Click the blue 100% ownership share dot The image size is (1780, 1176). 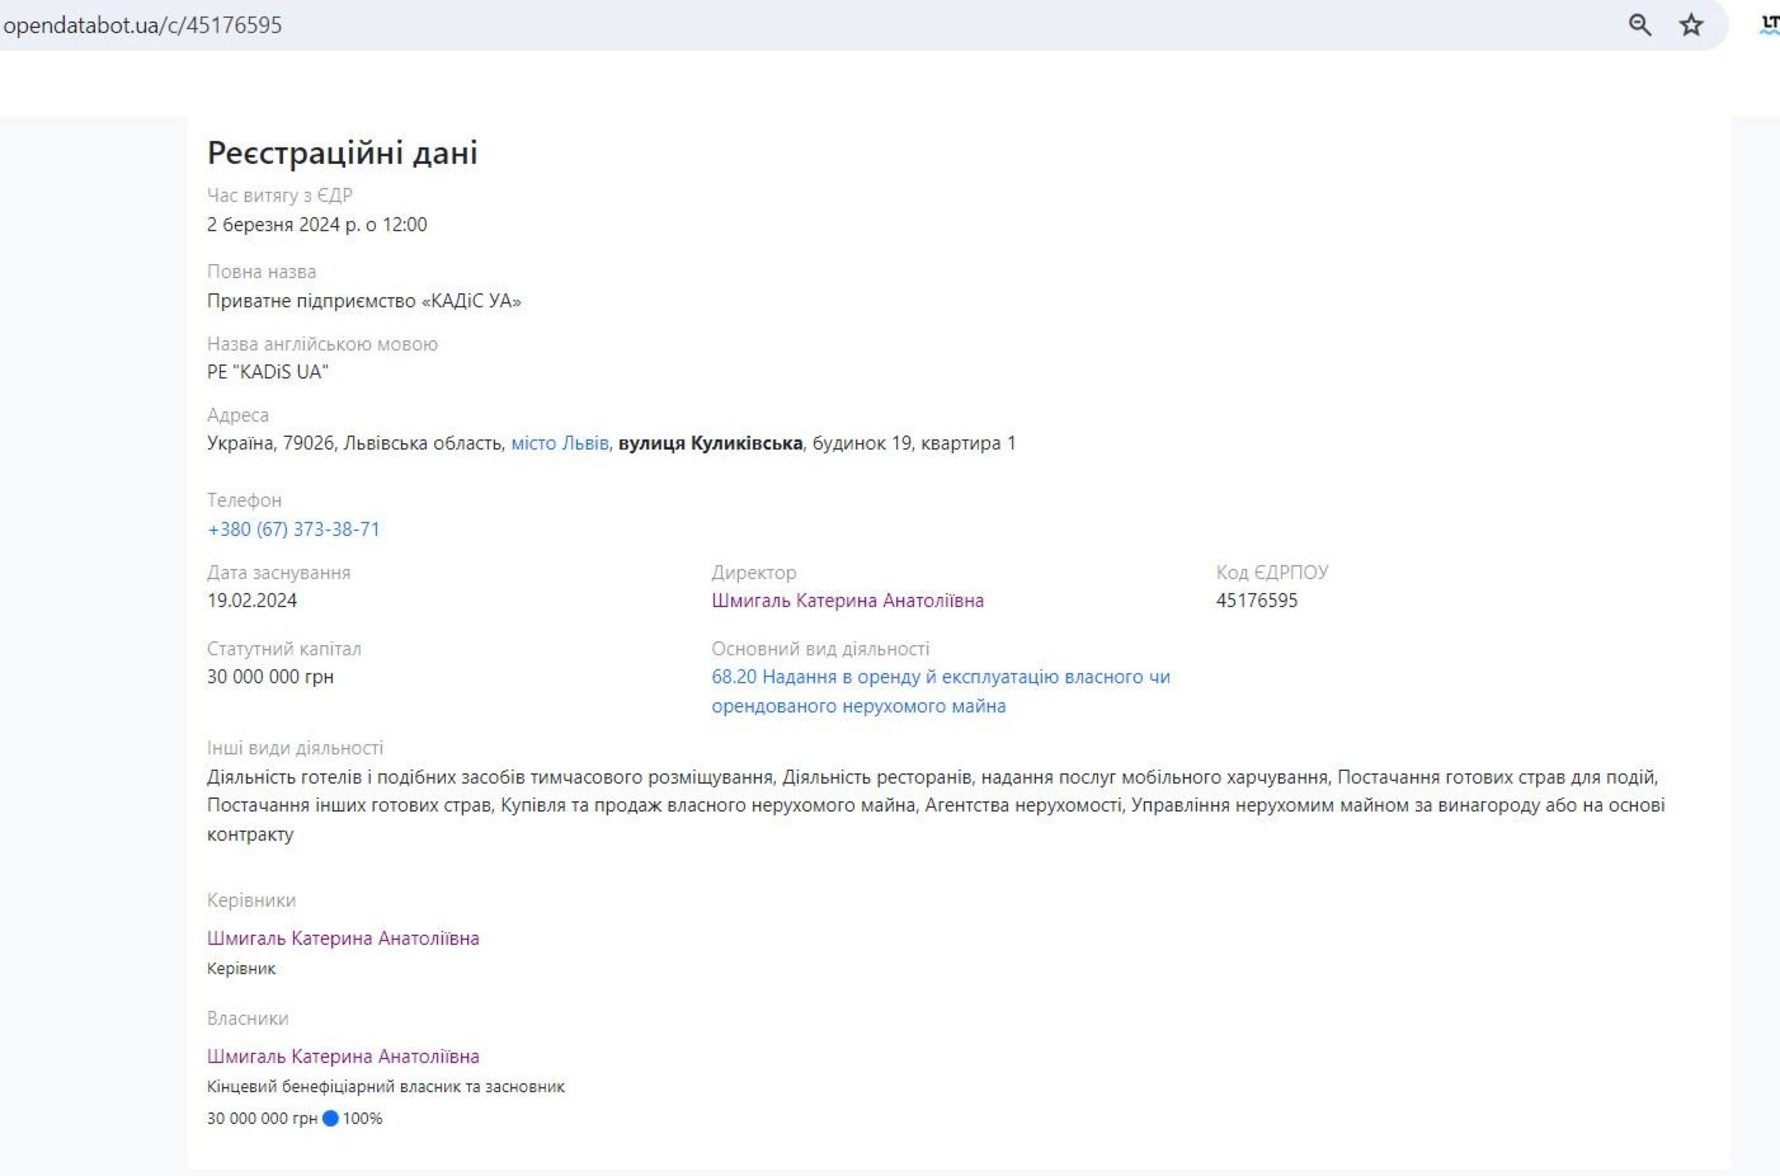click(x=330, y=1118)
